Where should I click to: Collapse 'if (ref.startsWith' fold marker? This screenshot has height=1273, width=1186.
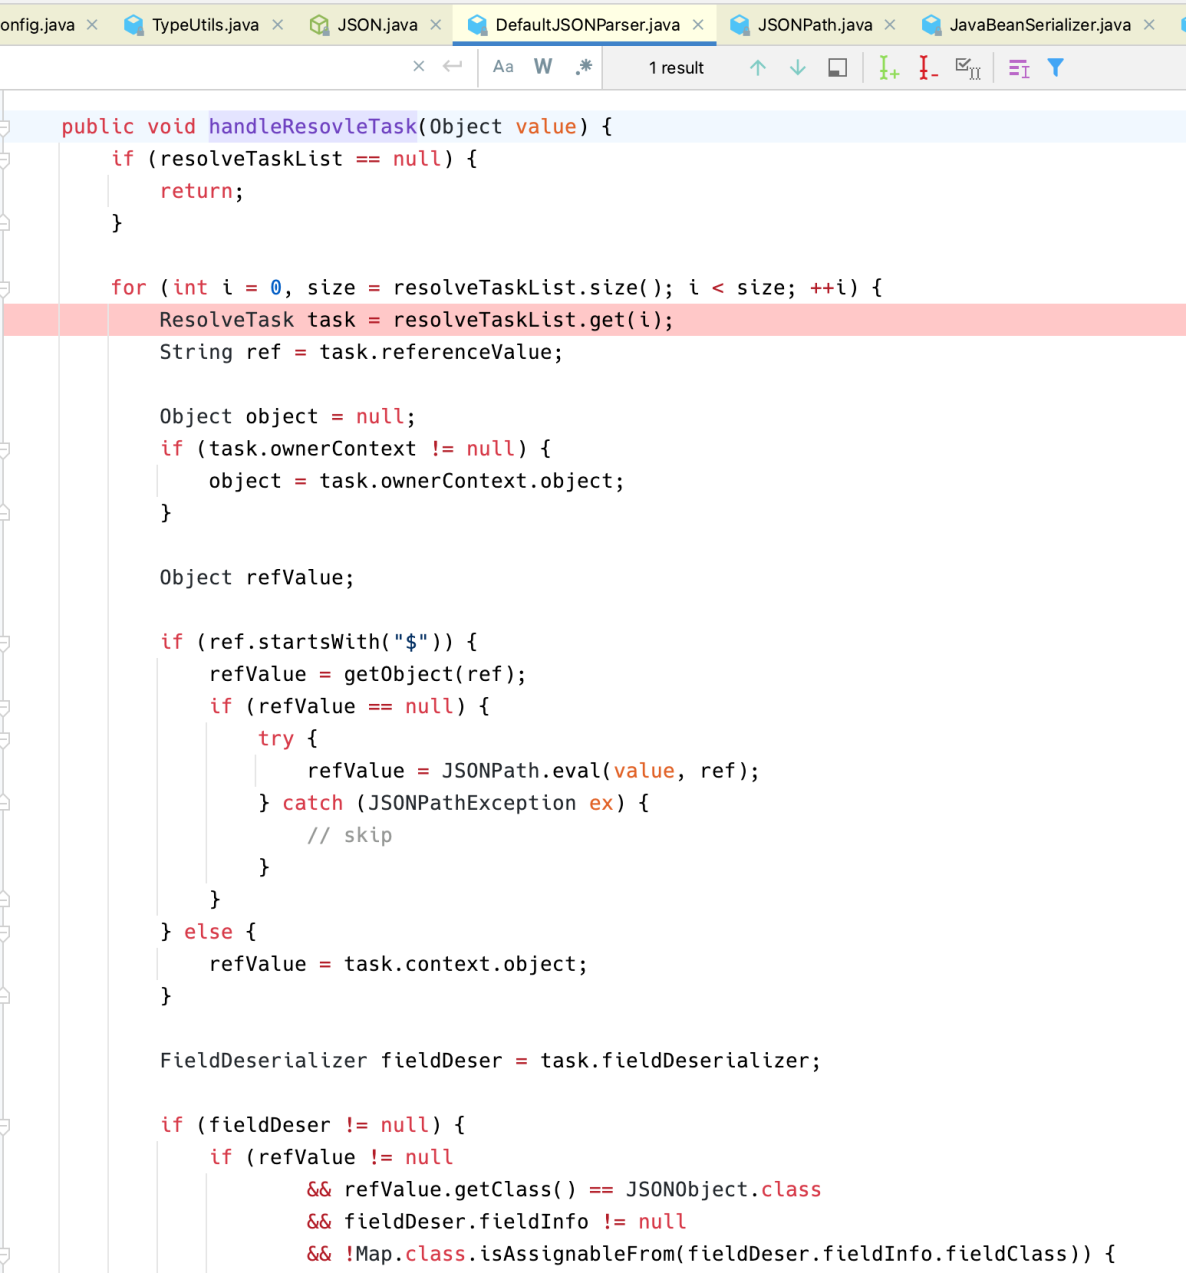click(x=5, y=642)
